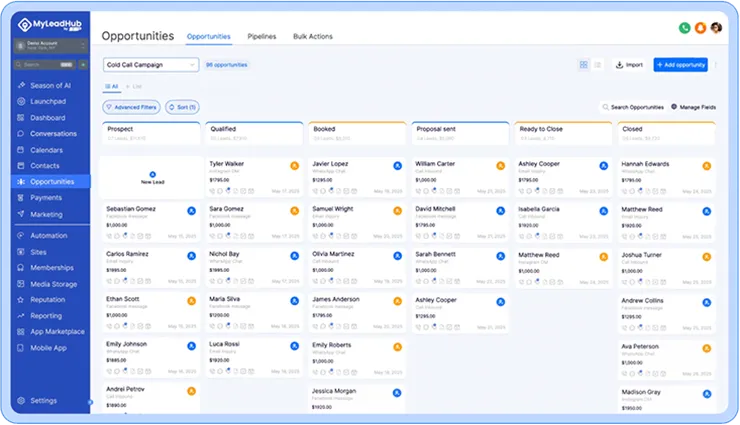Open the Isabella Garcia opportunity card

563,222
